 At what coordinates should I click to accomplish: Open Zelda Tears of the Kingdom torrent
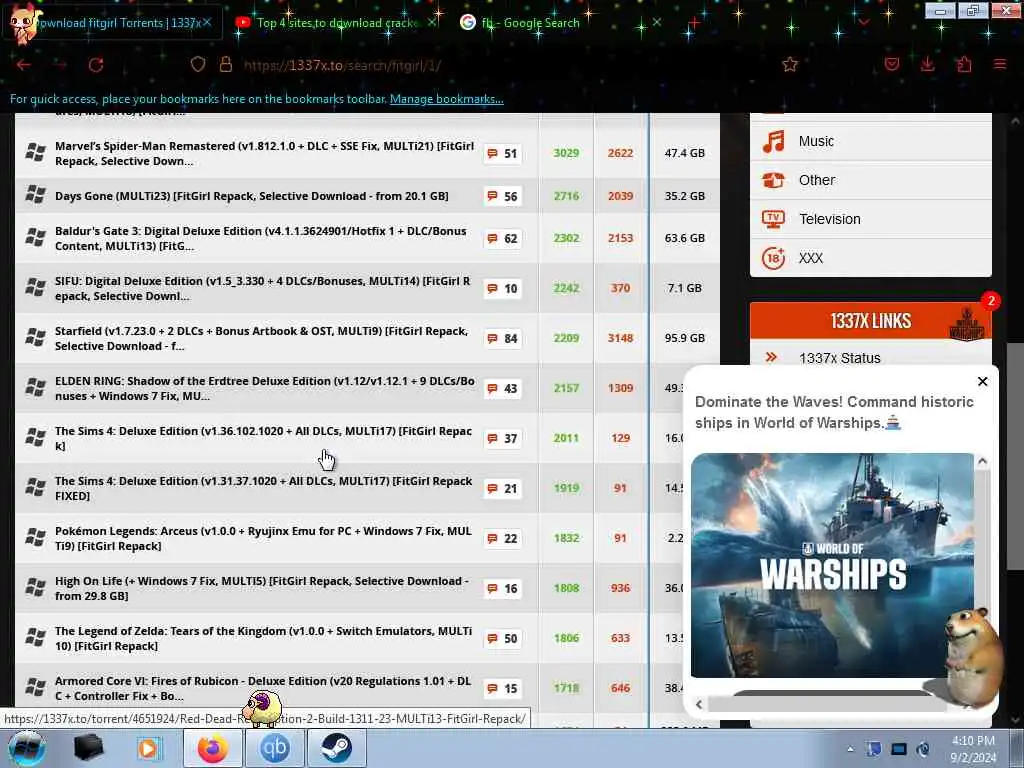click(263, 638)
